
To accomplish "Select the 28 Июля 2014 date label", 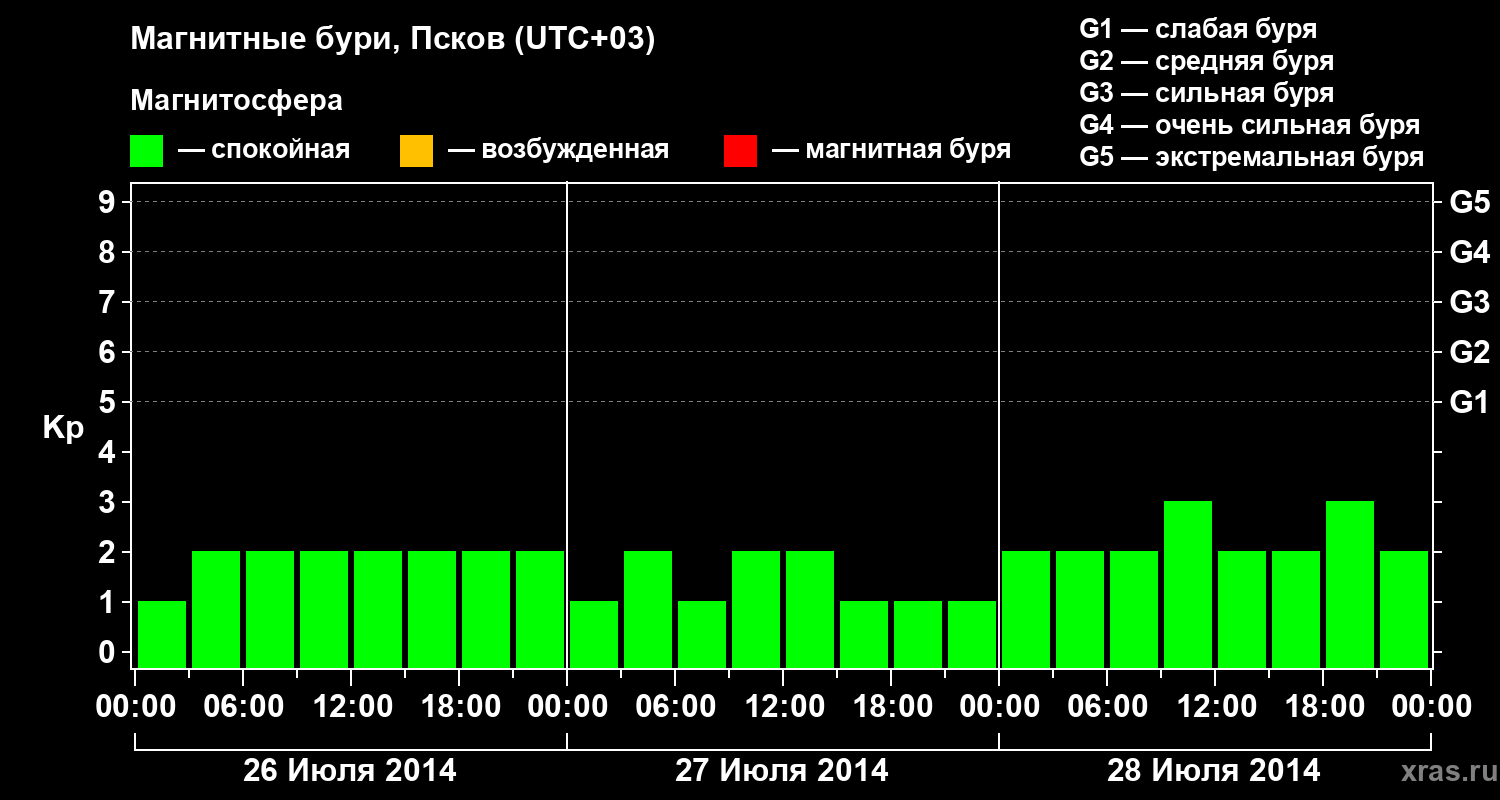I will [x=1213, y=771].
